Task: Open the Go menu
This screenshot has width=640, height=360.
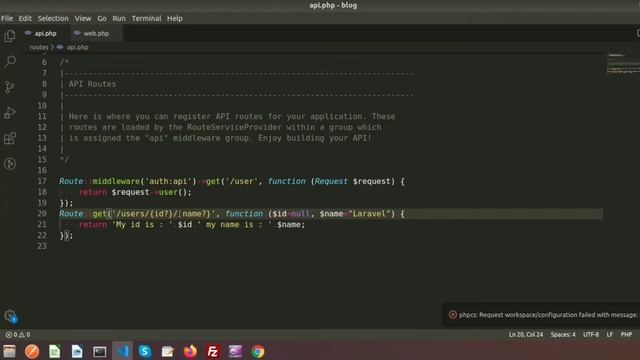Action: (x=102, y=18)
